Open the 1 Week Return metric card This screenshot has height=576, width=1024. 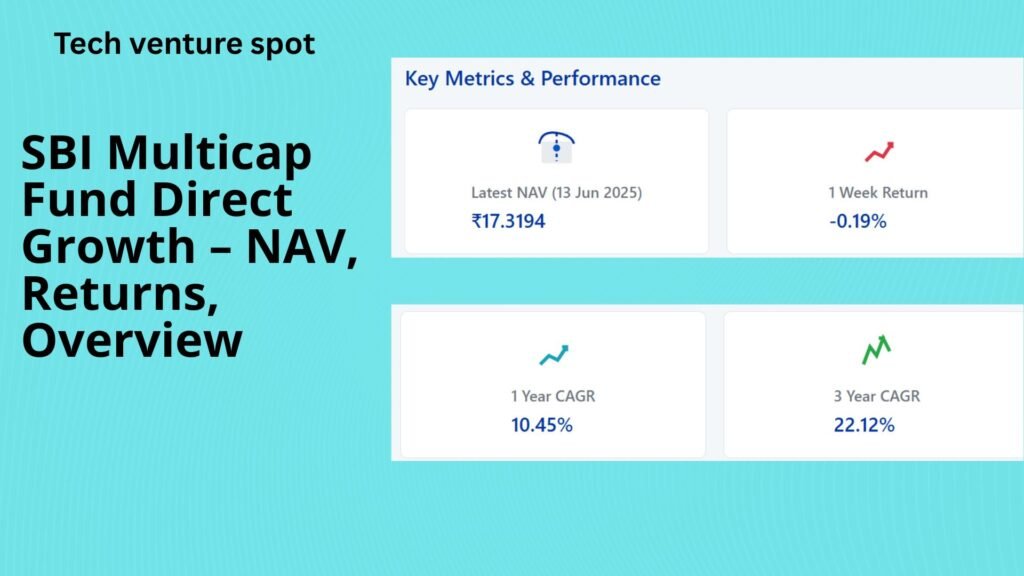tap(875, 182)
